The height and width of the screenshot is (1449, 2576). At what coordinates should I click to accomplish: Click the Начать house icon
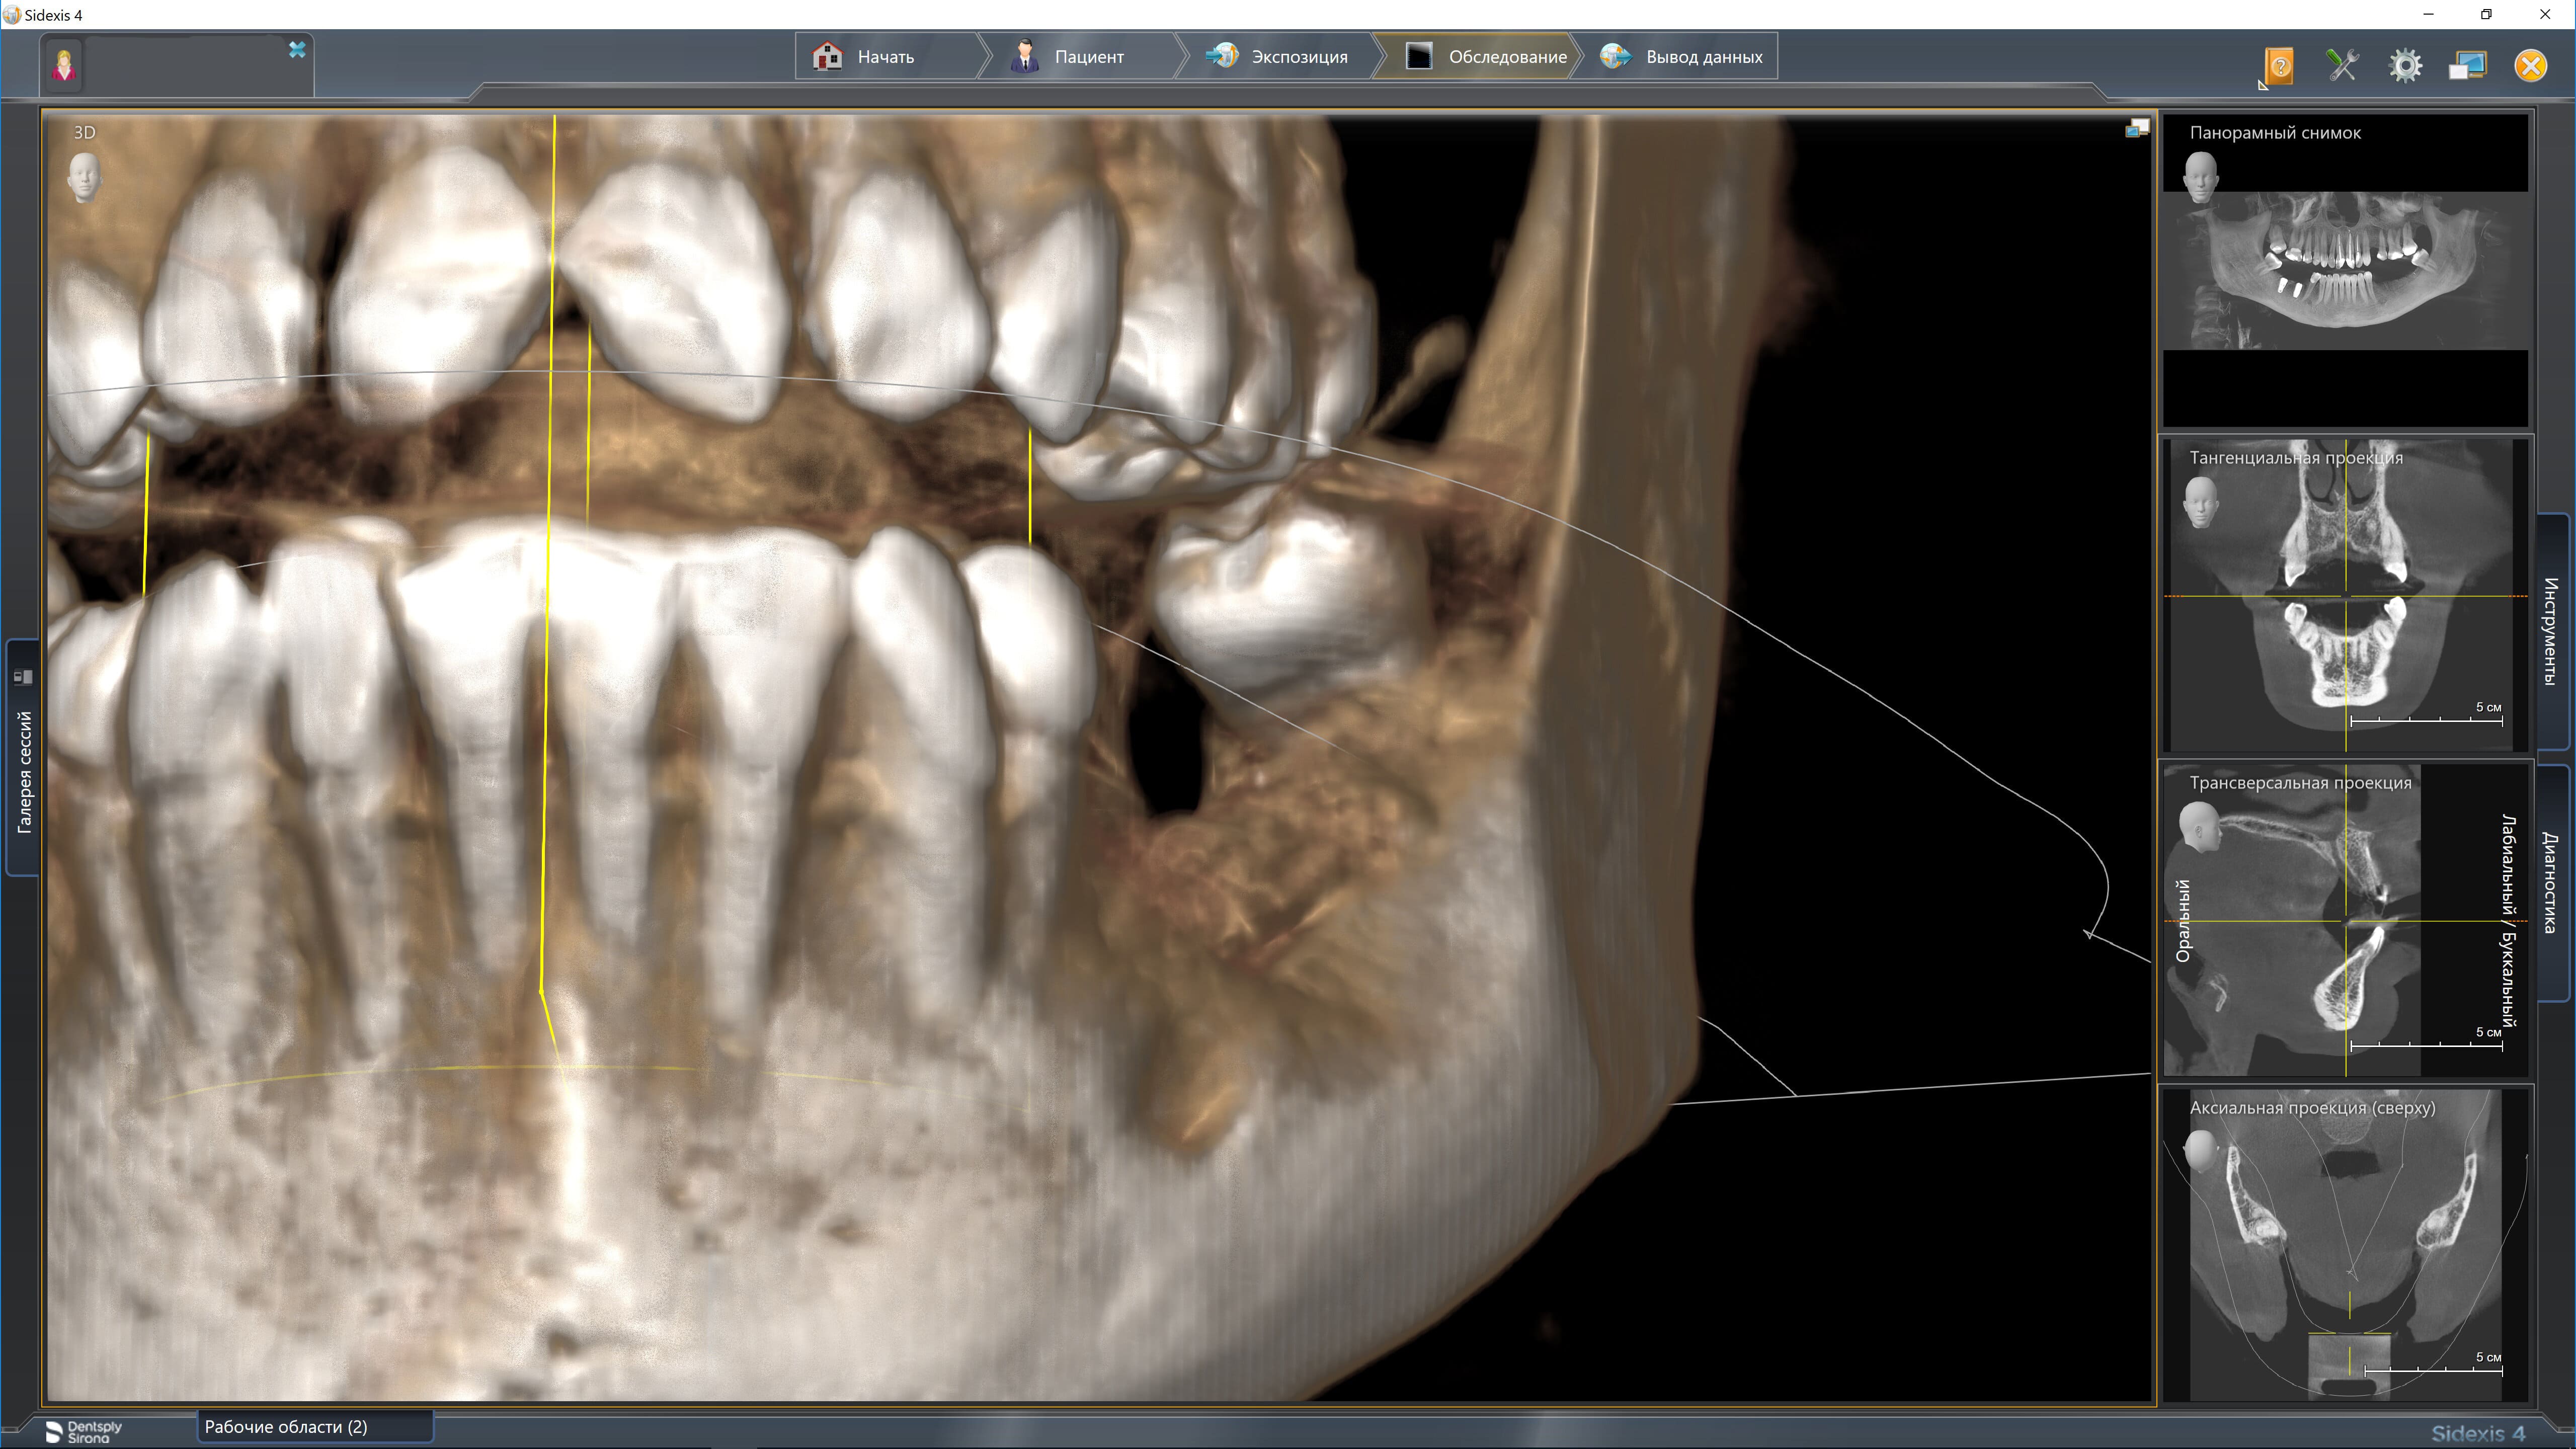pos(828,56)
